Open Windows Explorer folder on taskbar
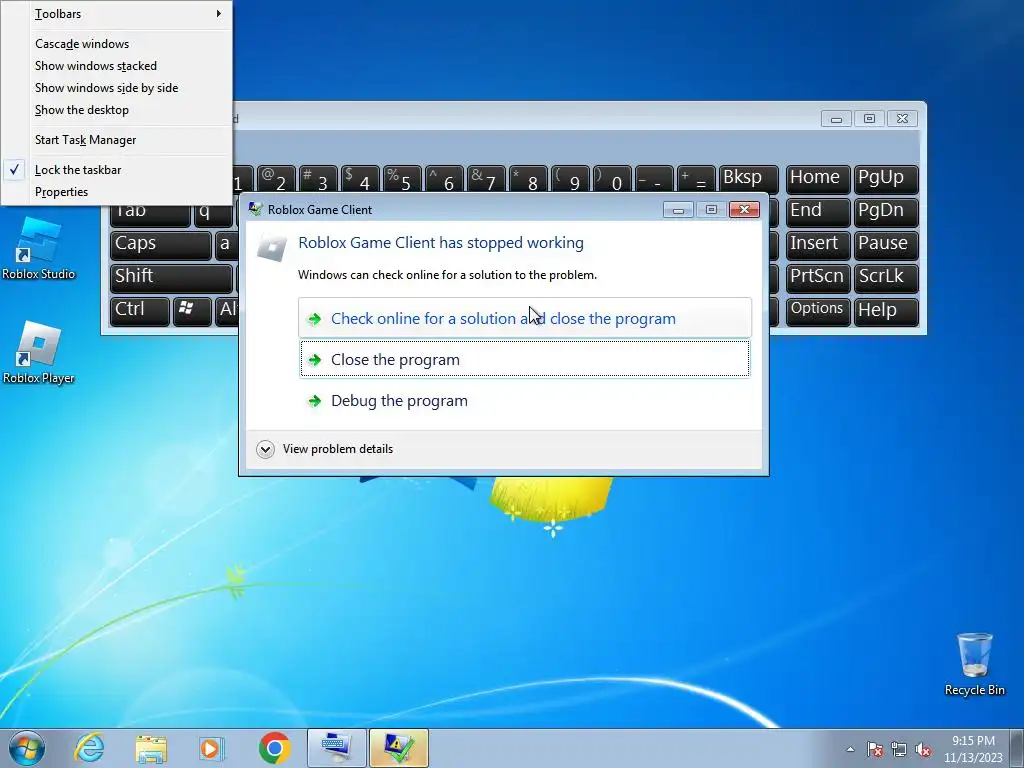The image size is (1024, 768). [x=151, y=748]
